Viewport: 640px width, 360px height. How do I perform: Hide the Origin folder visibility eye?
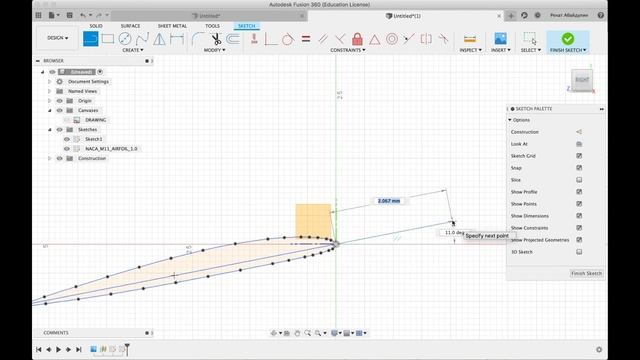point(60,101)
